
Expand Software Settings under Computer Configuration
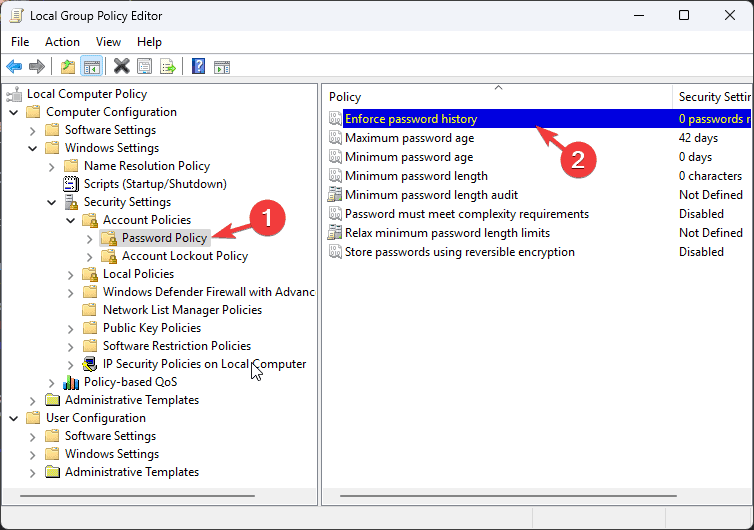pos(33,130)
